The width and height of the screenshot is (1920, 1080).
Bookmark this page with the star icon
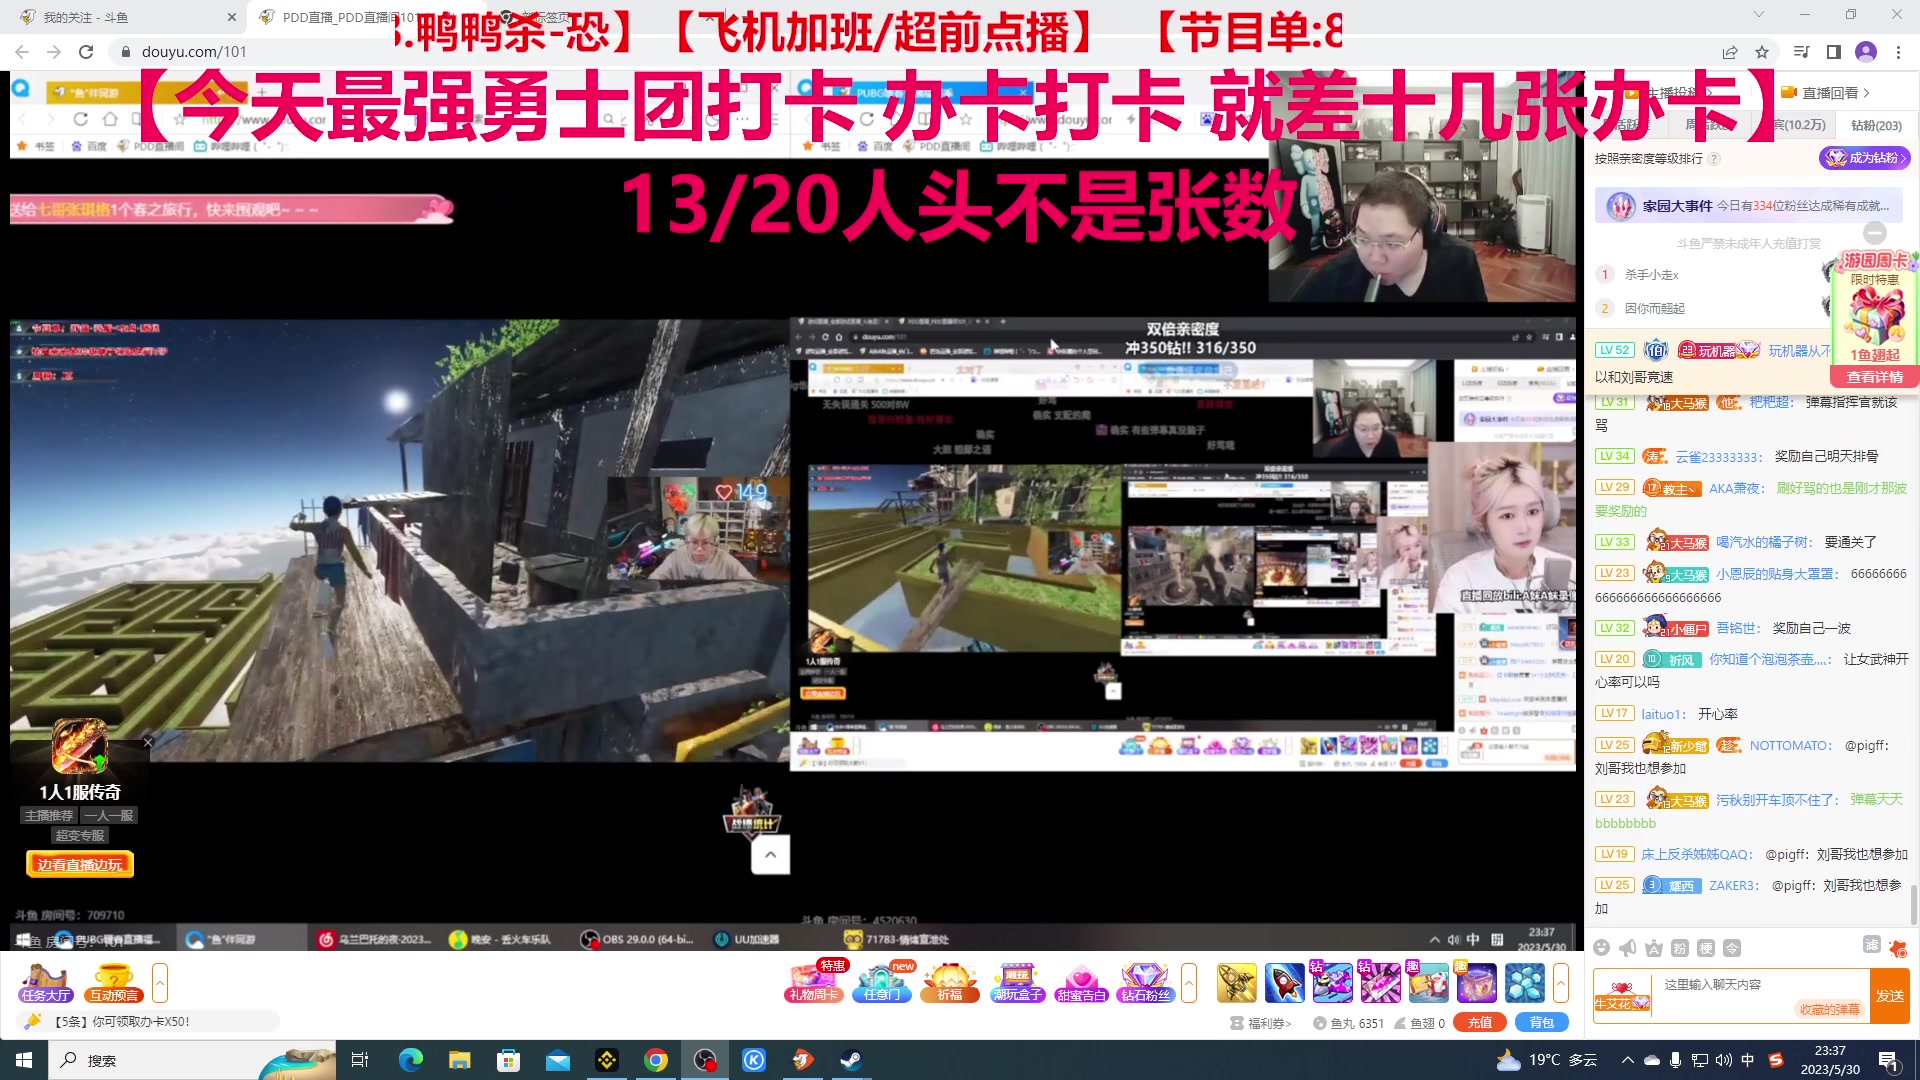pyautogui.click(x=1762, y=52)
